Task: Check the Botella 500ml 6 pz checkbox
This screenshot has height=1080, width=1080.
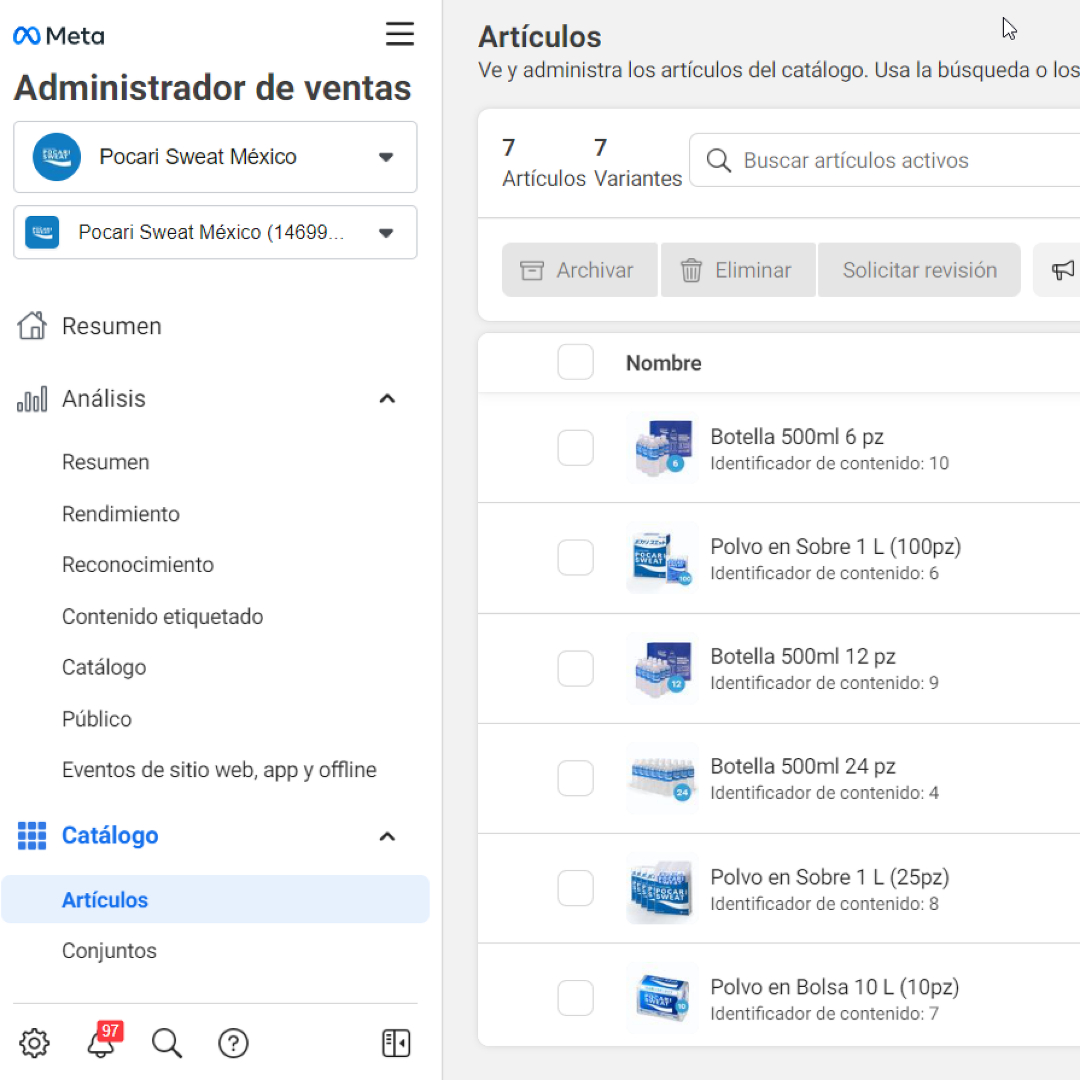Action: 576,448
